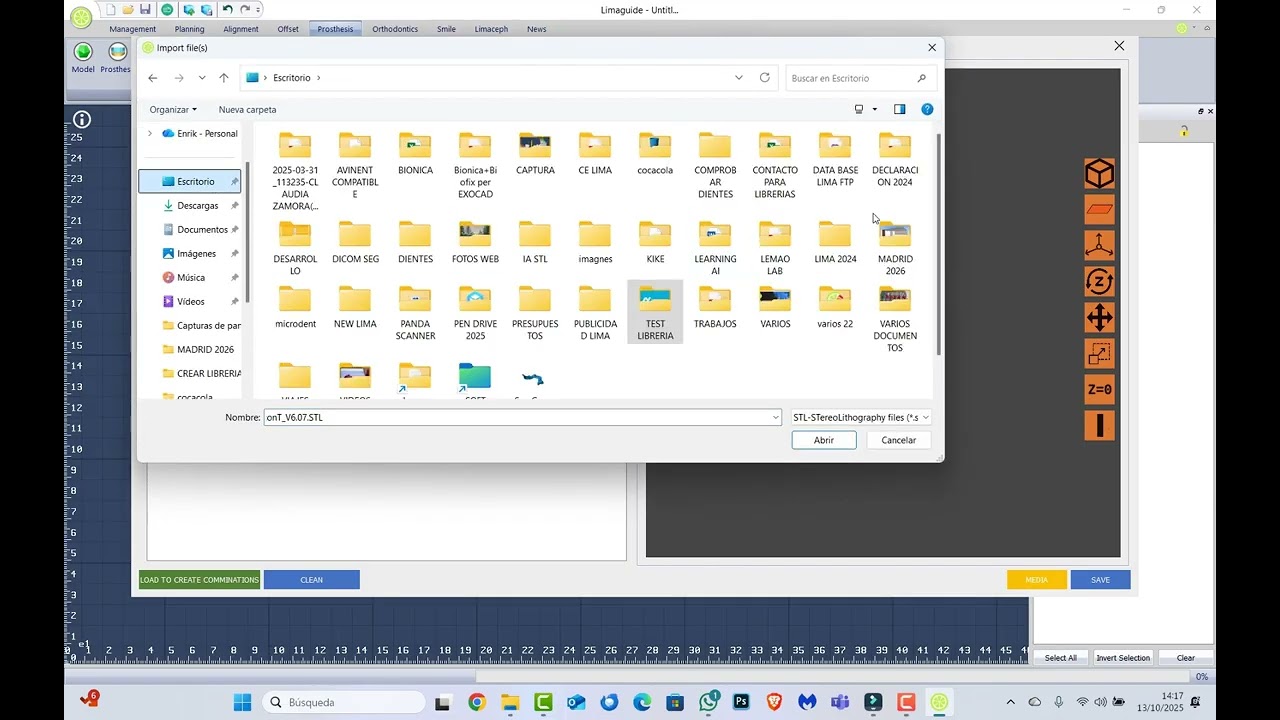
Task: Open the recent locations dropdown arrow
Action: pyautogui.click(x=202, y=78)
